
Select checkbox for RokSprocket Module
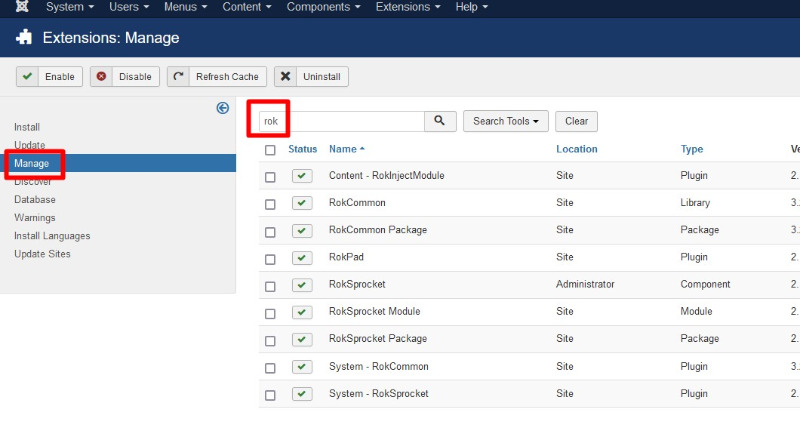[270, 314]
